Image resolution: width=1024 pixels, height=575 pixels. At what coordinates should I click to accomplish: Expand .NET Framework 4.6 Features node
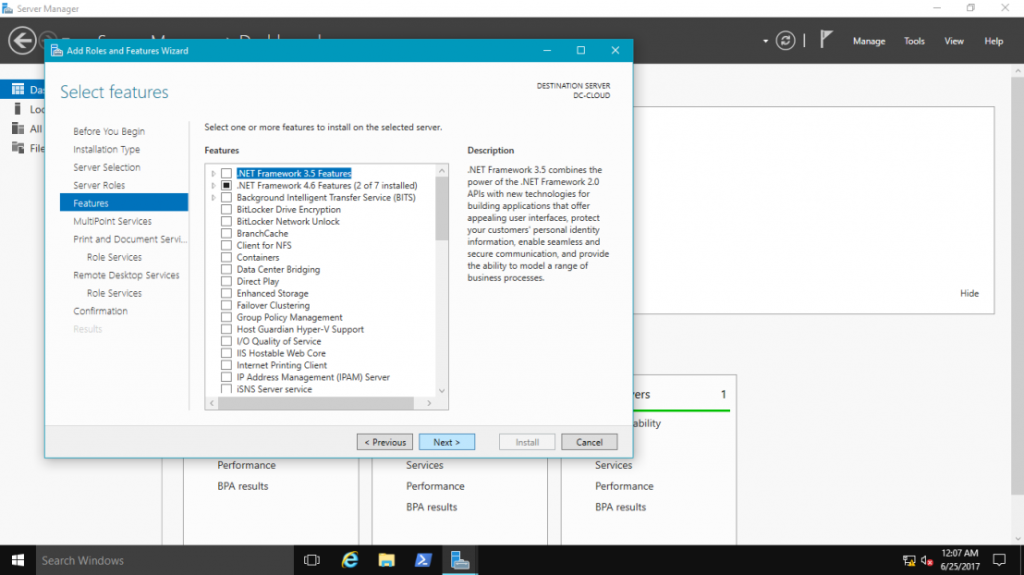click(x=213, y=186)
